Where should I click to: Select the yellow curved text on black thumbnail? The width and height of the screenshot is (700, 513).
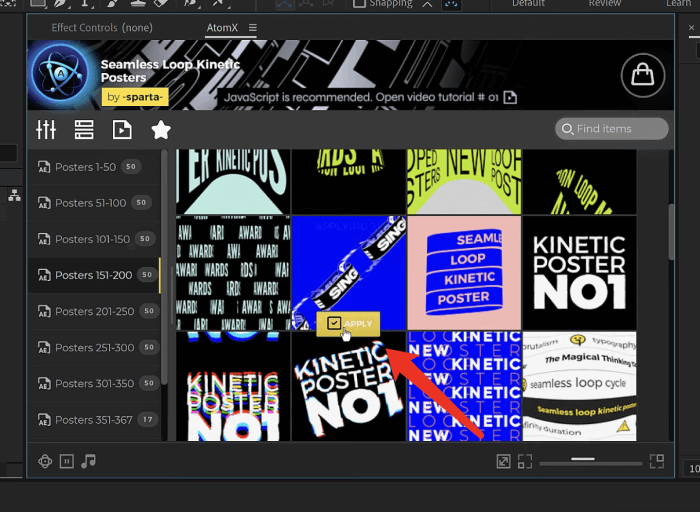pyautogui.click(x=348, y=182)
